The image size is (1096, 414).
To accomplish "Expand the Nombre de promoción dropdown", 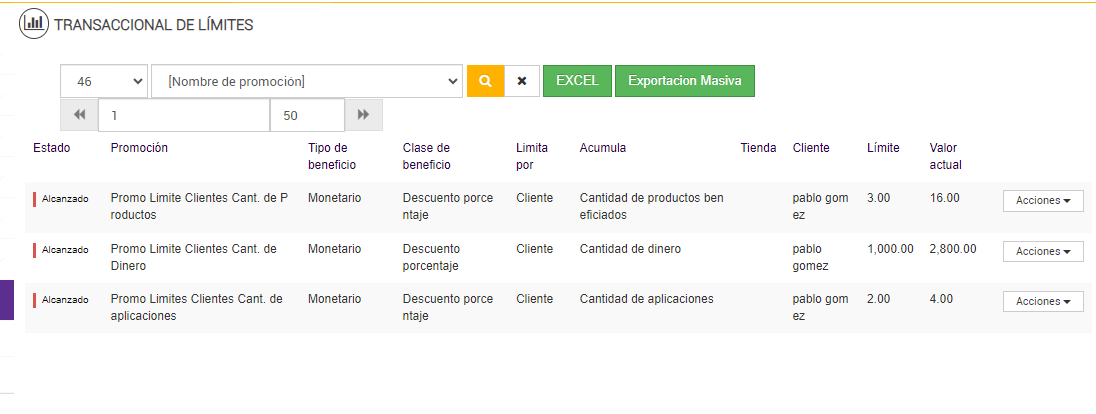I will 306,81.
